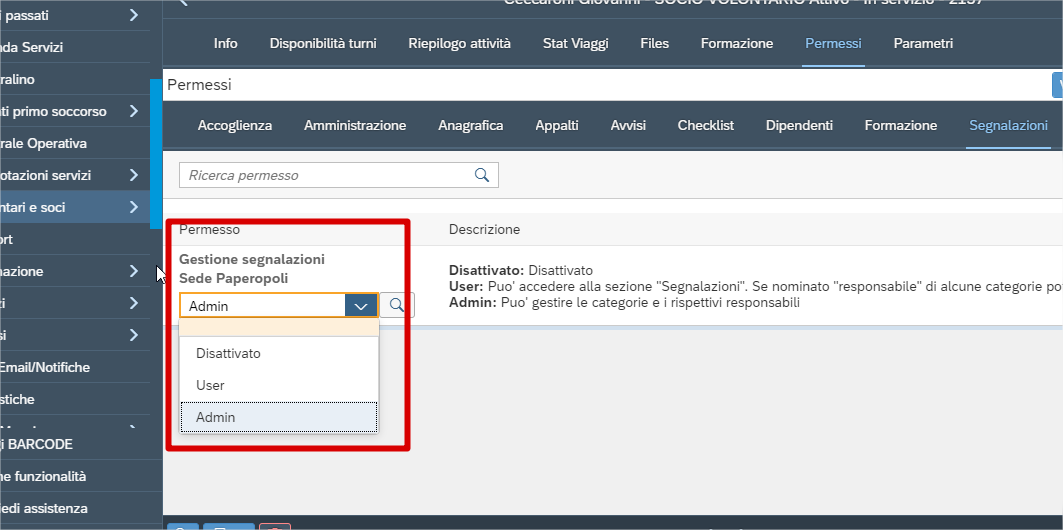Expand the 'passati' sidebar chevron

coord(134,15)
